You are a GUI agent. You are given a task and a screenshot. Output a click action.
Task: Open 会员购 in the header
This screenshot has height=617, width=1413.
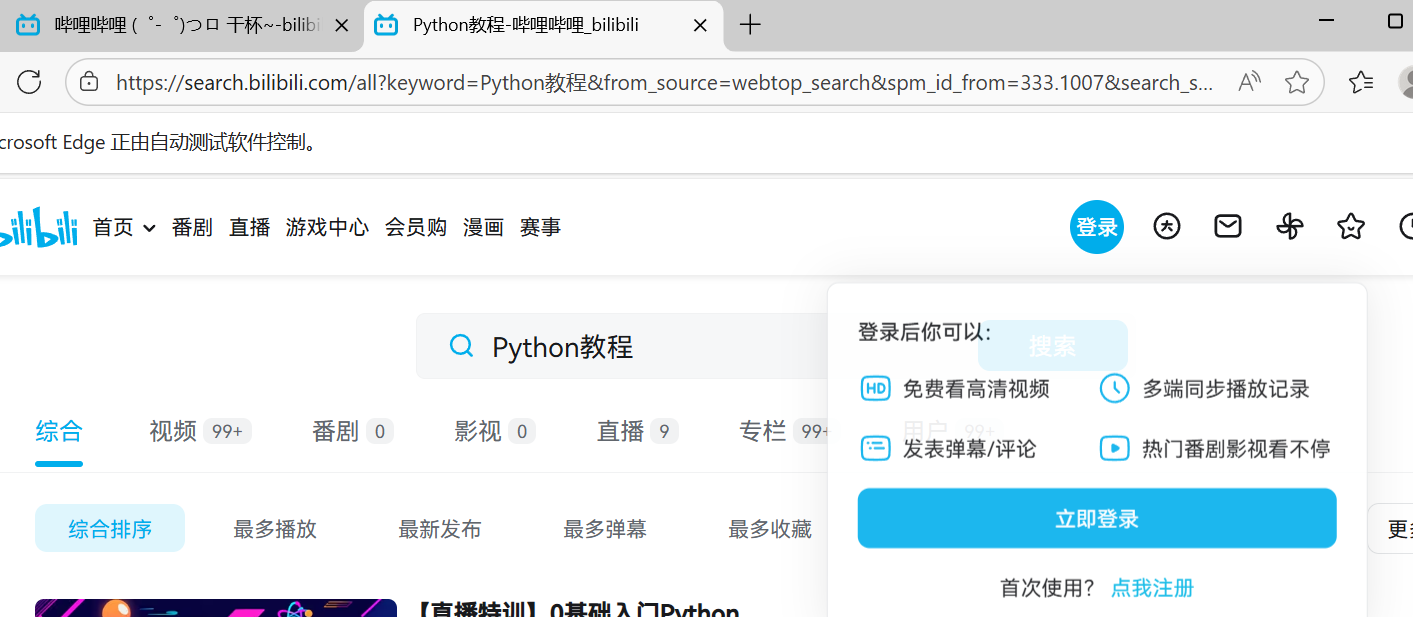click(x=416, y=228)
